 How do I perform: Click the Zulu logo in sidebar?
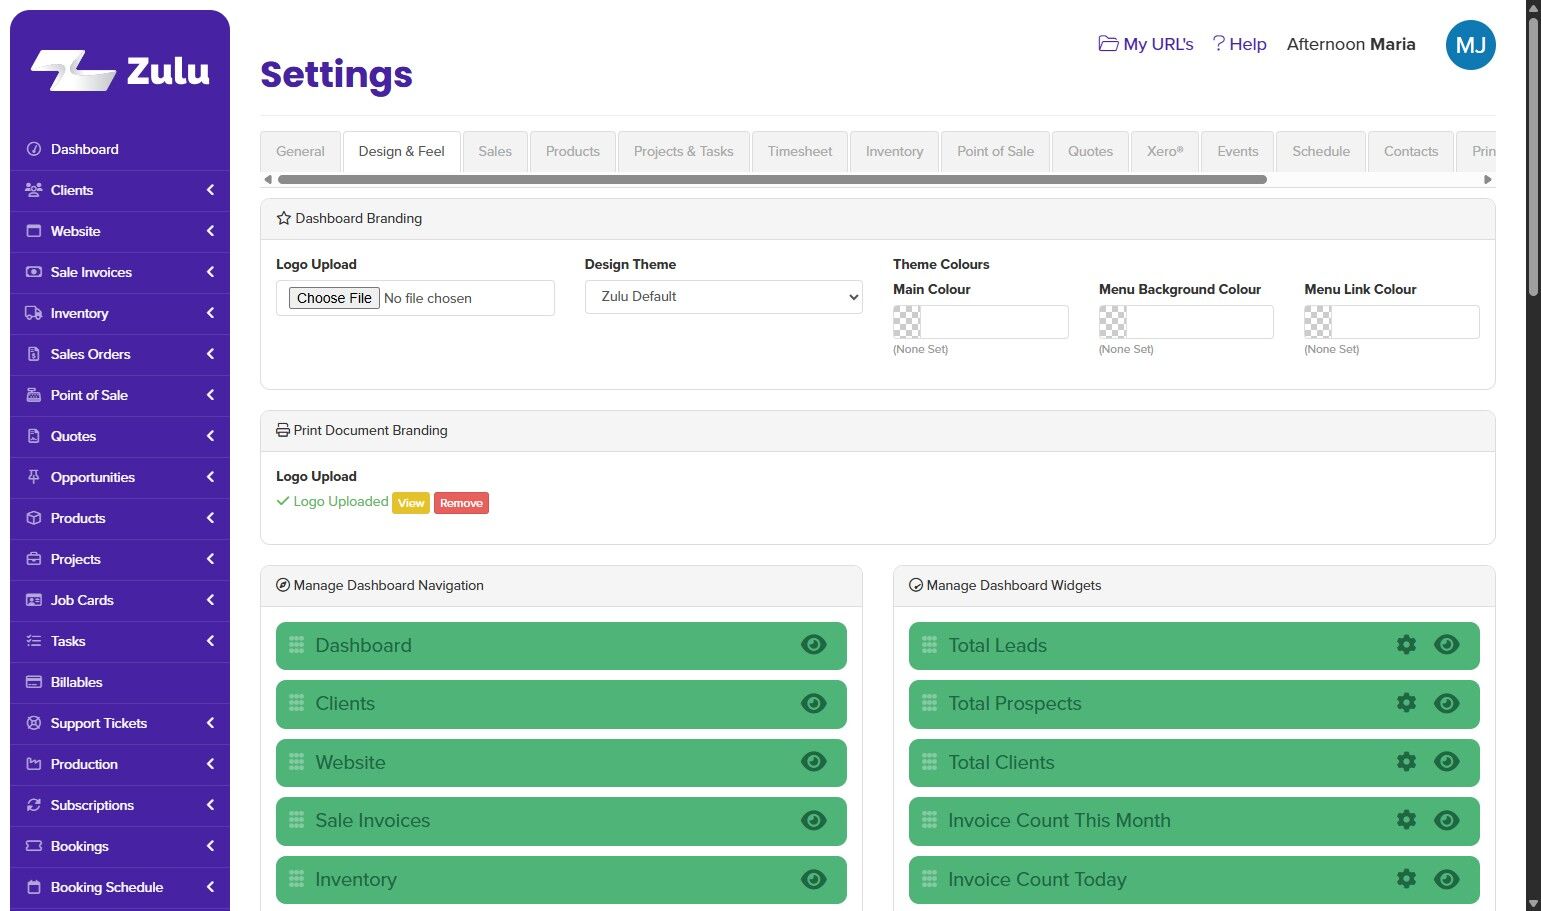(120, 71)
